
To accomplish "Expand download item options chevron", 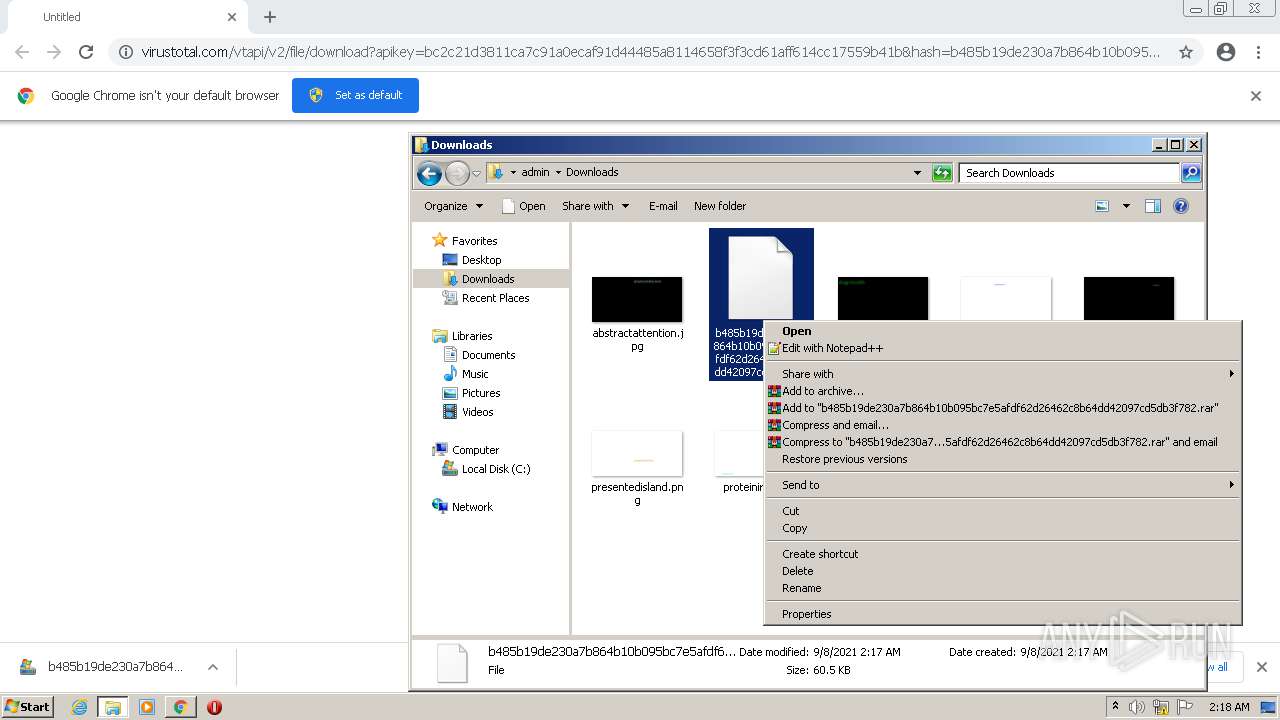I will [x=212, y=667].
